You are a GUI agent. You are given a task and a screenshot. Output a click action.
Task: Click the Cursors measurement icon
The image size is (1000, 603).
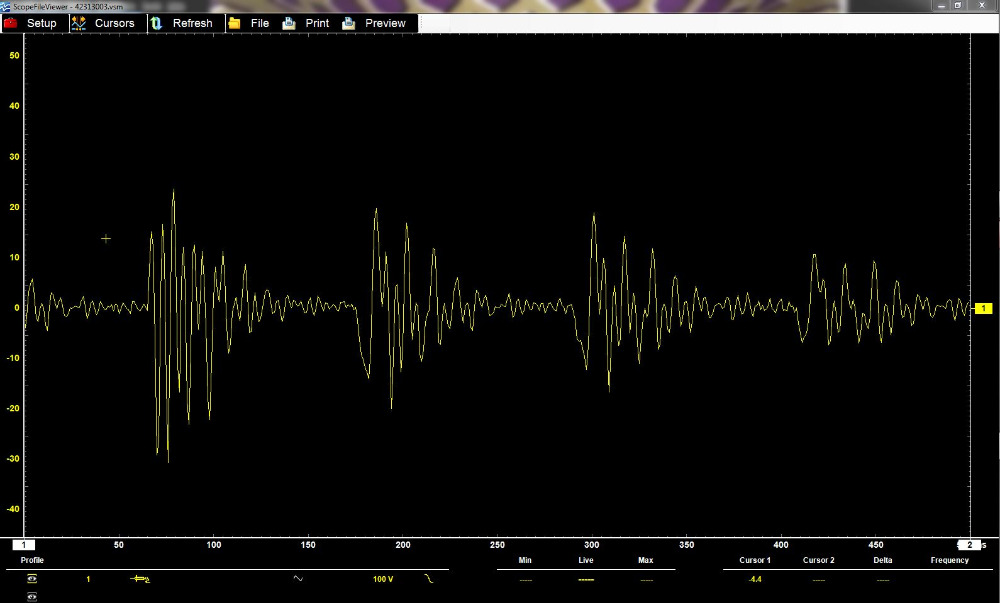[78, 23]
